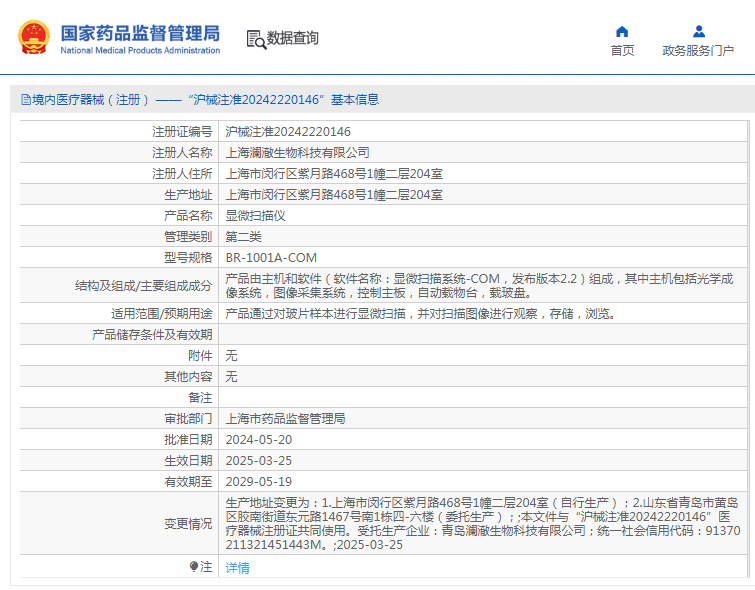Click the 生效日期 row label
The width and height of the screenshot is (755, 590).
[188, 460]
